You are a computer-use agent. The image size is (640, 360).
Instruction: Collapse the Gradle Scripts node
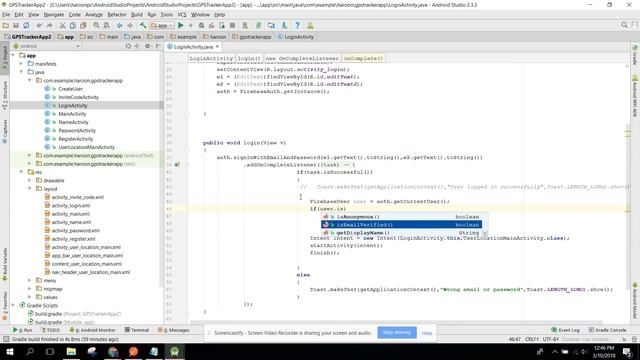pos(13,305)
